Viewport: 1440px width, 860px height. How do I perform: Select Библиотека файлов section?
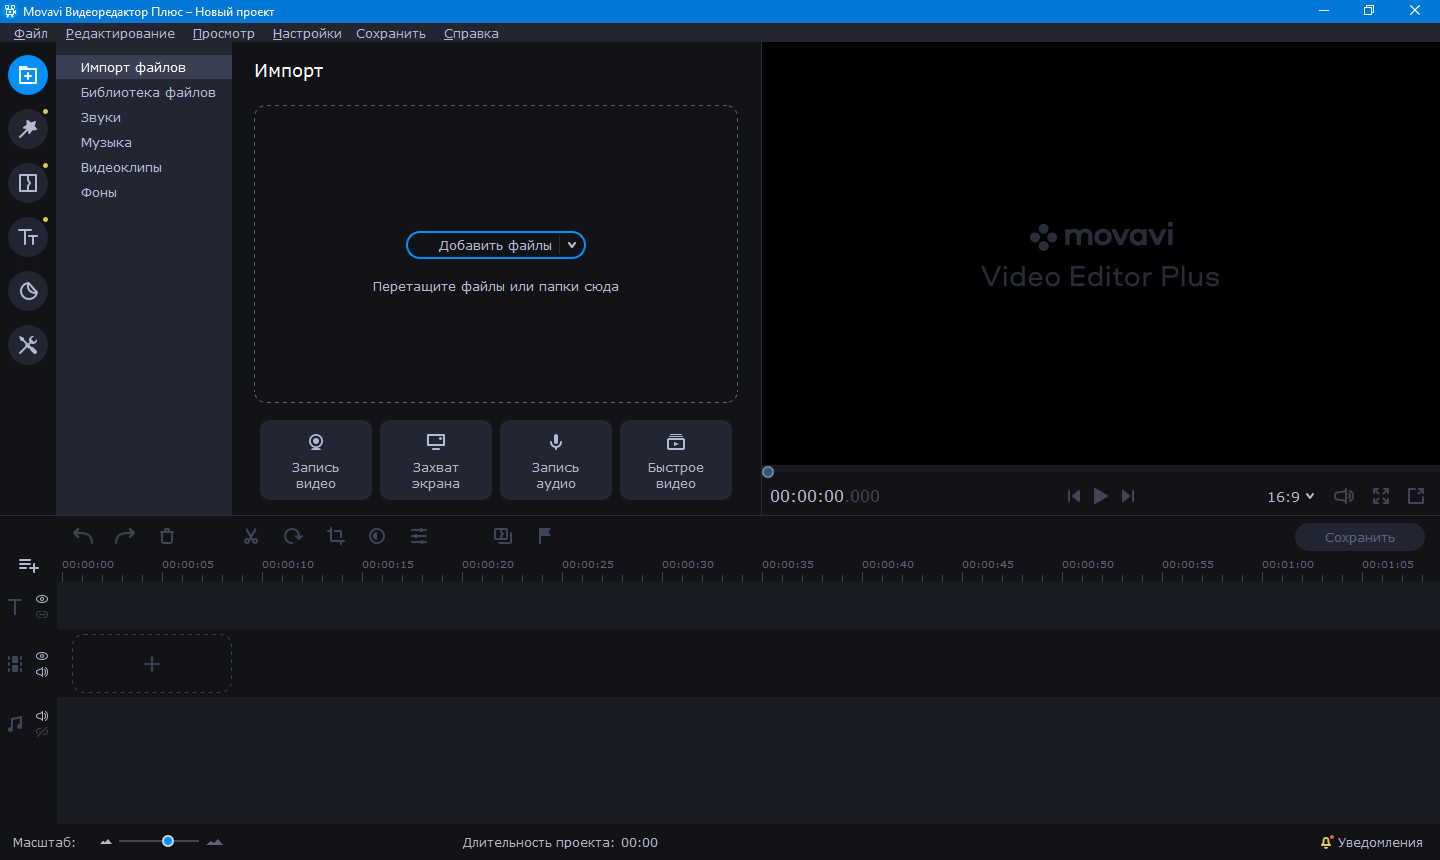coord(144,92)
